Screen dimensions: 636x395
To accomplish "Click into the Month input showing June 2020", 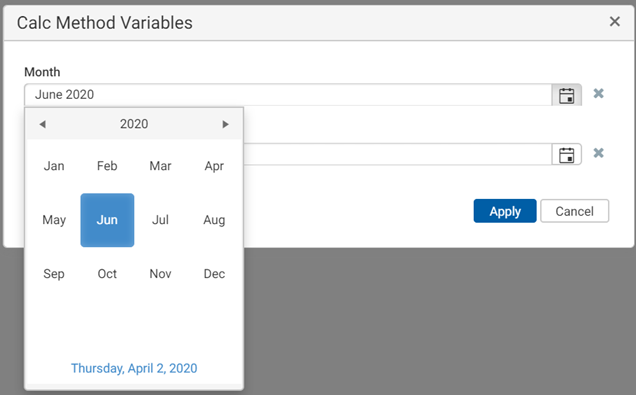I will 288,95.
